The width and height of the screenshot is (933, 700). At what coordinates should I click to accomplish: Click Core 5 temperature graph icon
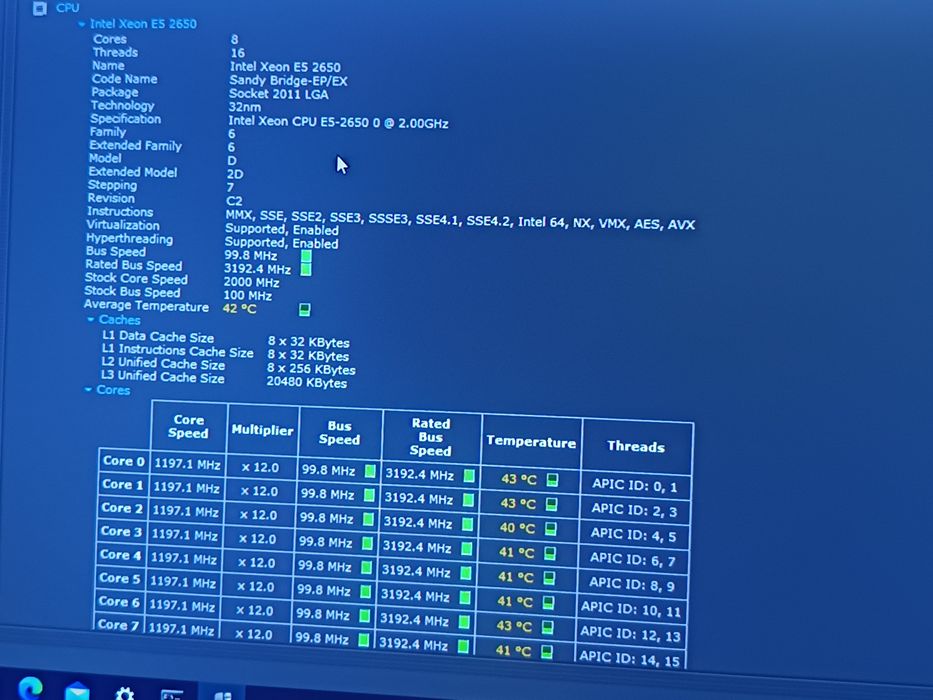548,602
